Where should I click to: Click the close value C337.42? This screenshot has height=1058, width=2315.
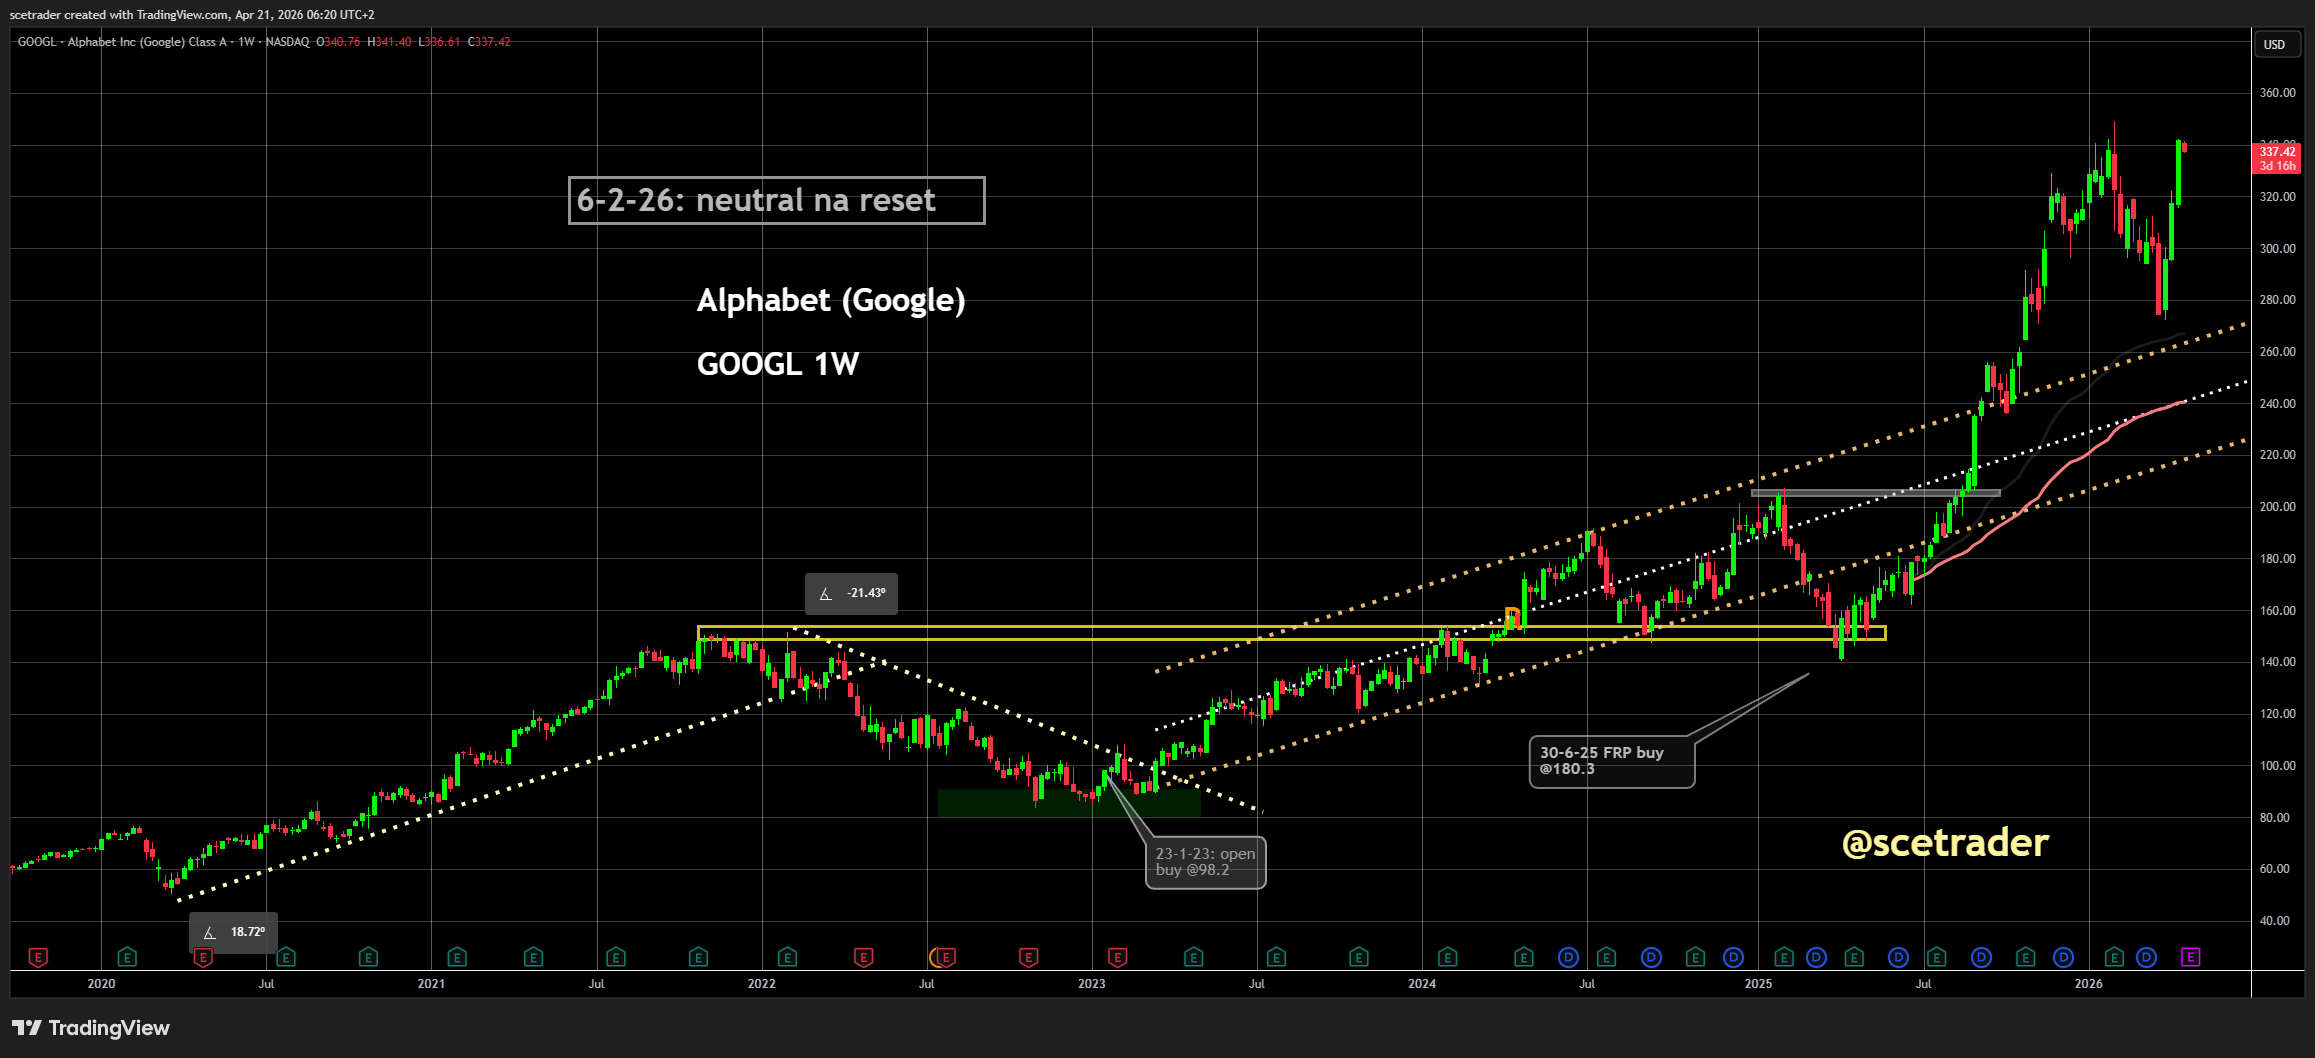point(489,42)
